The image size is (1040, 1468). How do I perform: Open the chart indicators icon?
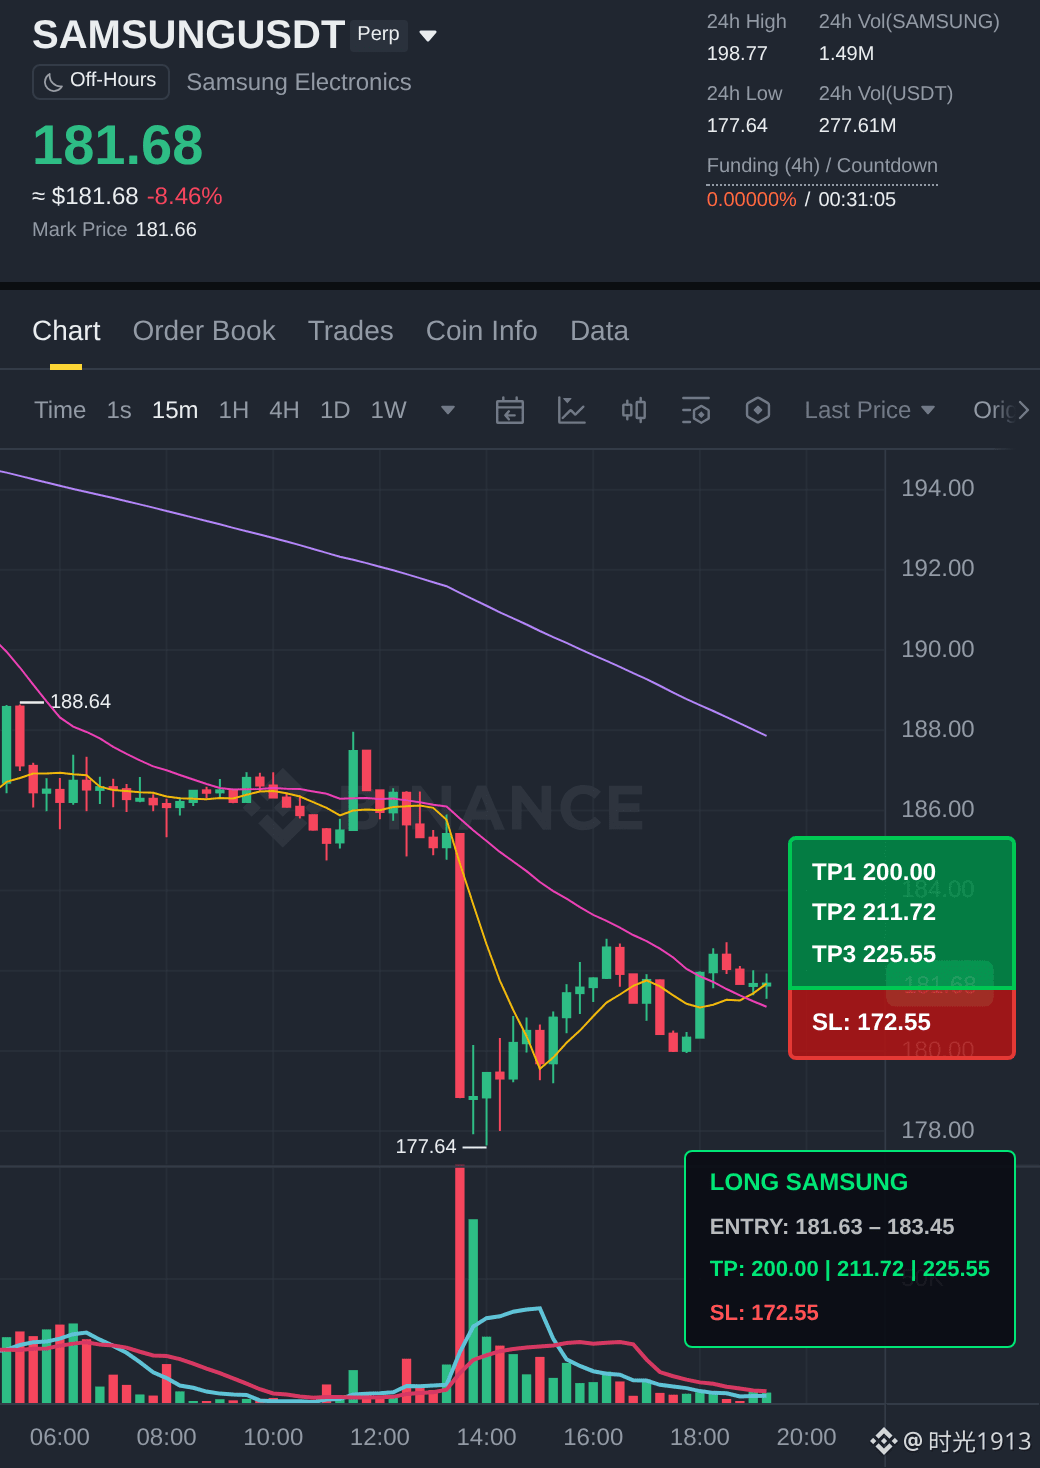click(572, 410)
